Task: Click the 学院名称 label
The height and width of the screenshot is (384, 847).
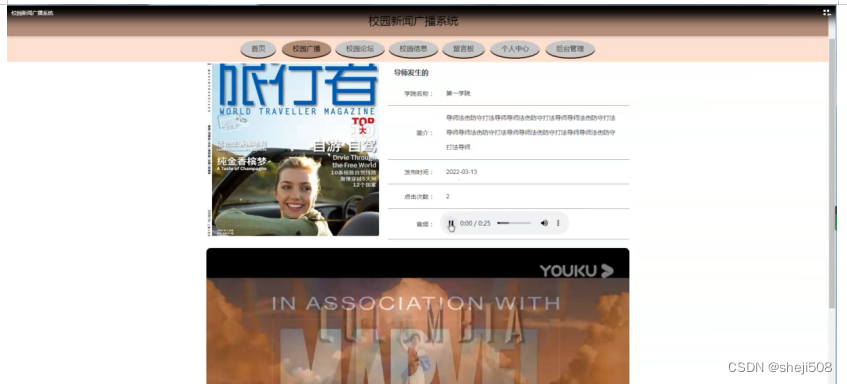Action: (x=419, y=93)
